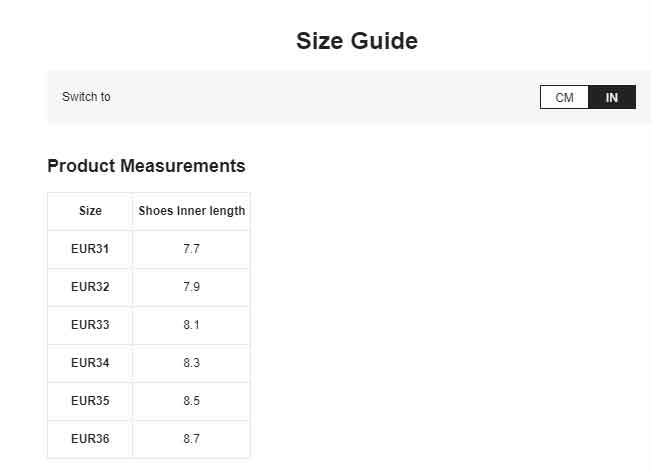
Task: Select the IN unit toggle
Action: coord(612,97)
